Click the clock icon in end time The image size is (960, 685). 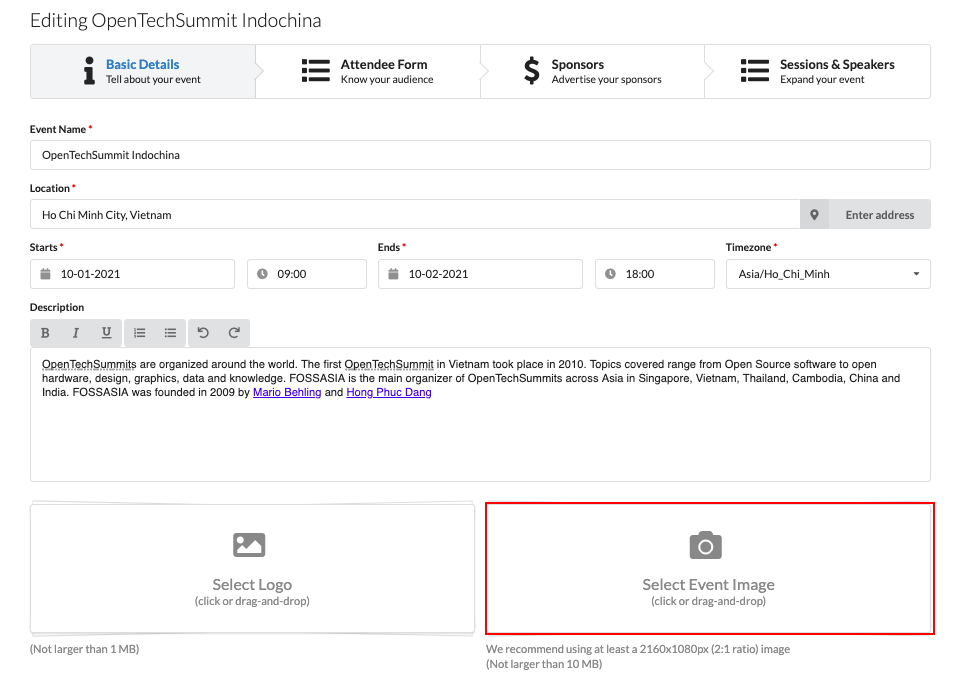[x=610, y=274]
